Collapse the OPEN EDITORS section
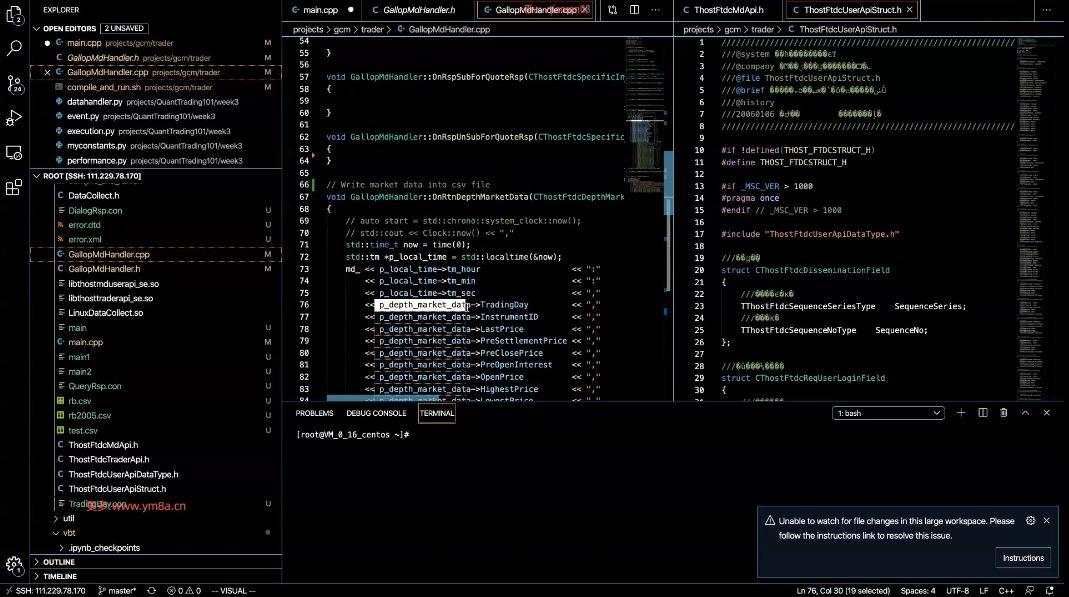 coord(37,29)
